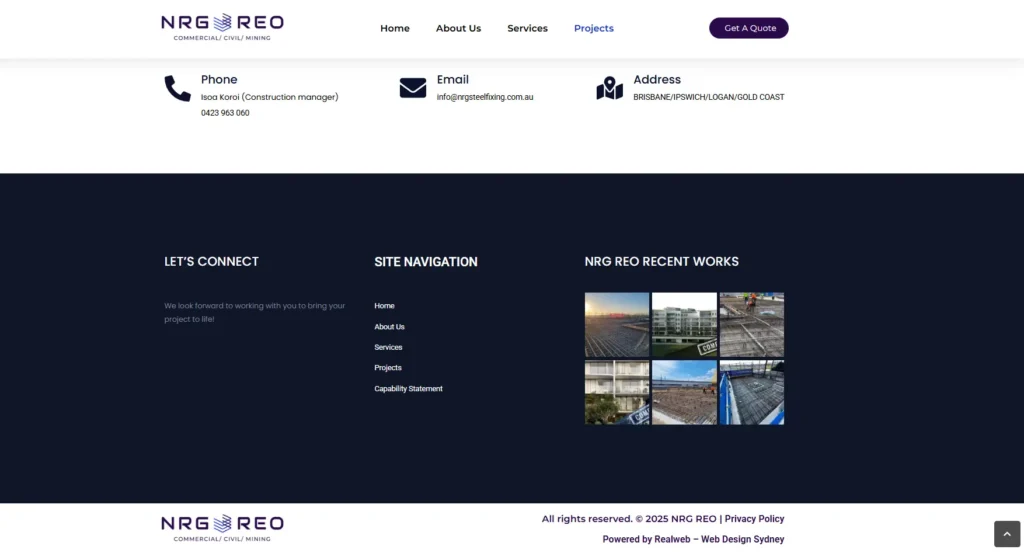
Task: Open the Home menu item in header
Action: (x=395, y=28)
